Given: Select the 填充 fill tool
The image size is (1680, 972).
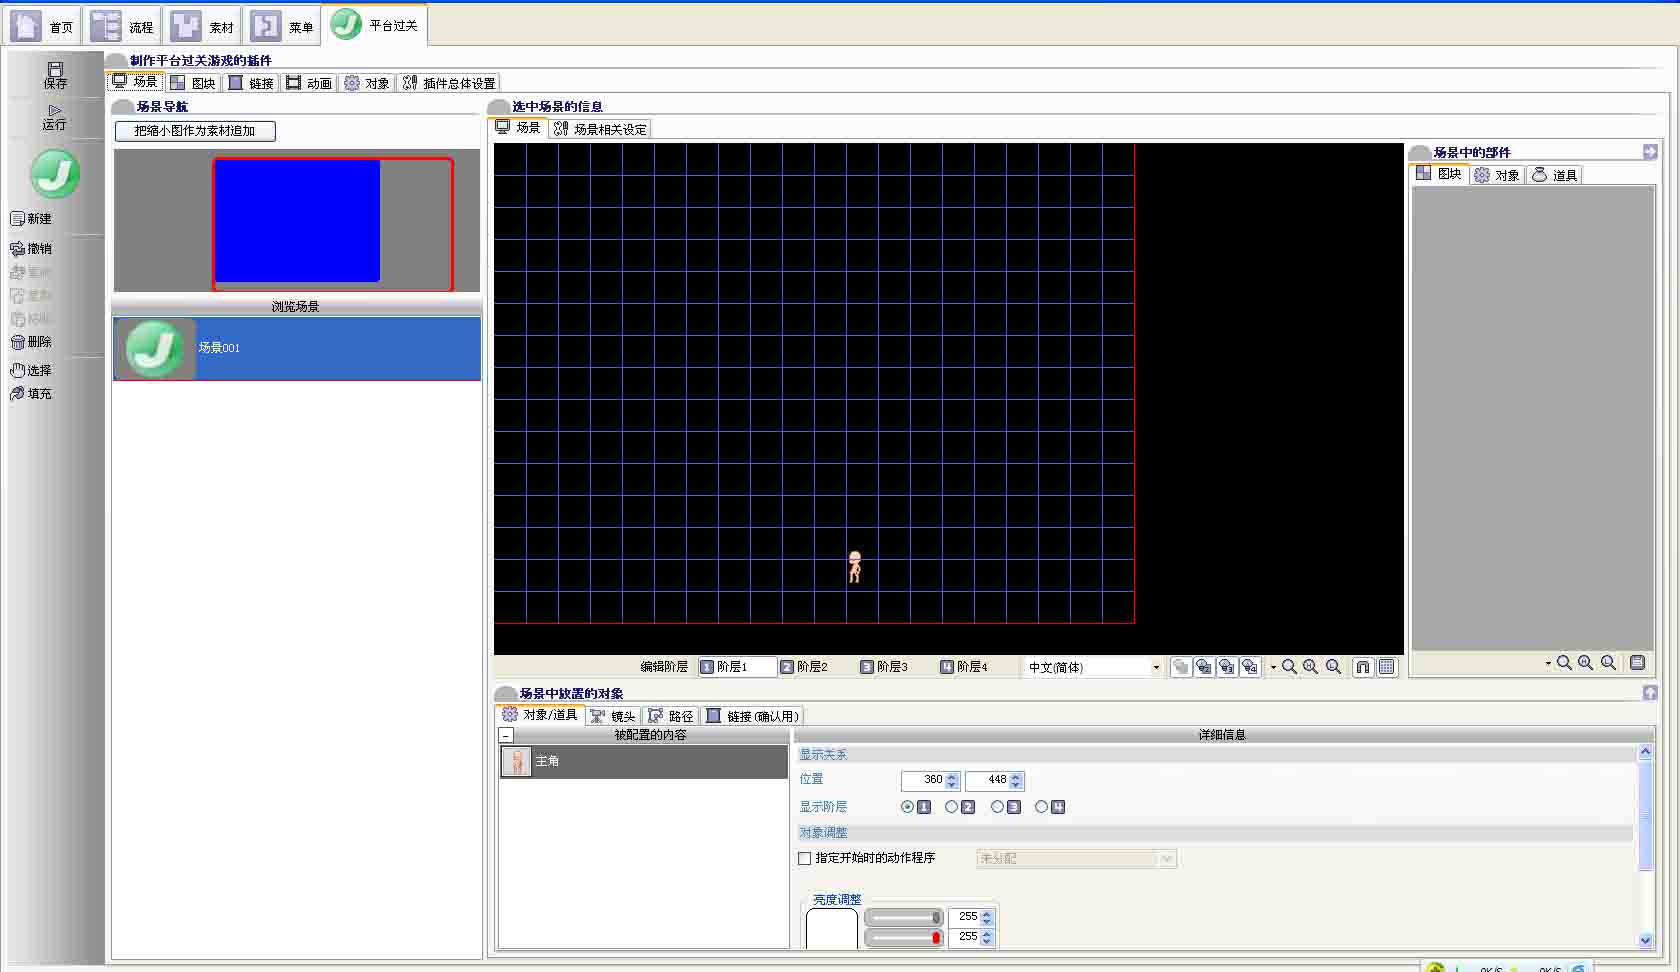Looking at the screenshot, I should click(x=31, y=393).
